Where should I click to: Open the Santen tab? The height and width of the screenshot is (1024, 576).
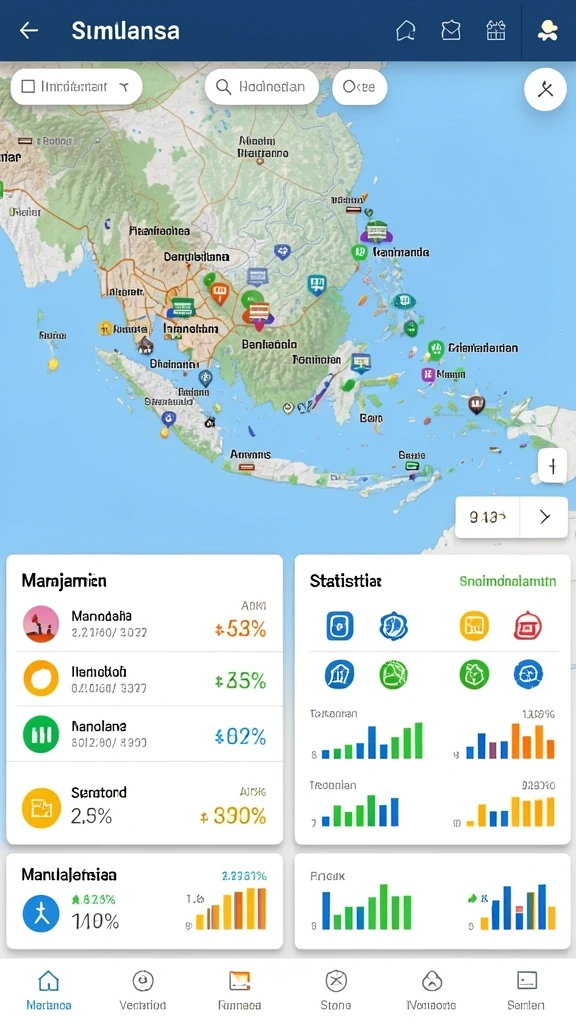click(x=526, y=990)
